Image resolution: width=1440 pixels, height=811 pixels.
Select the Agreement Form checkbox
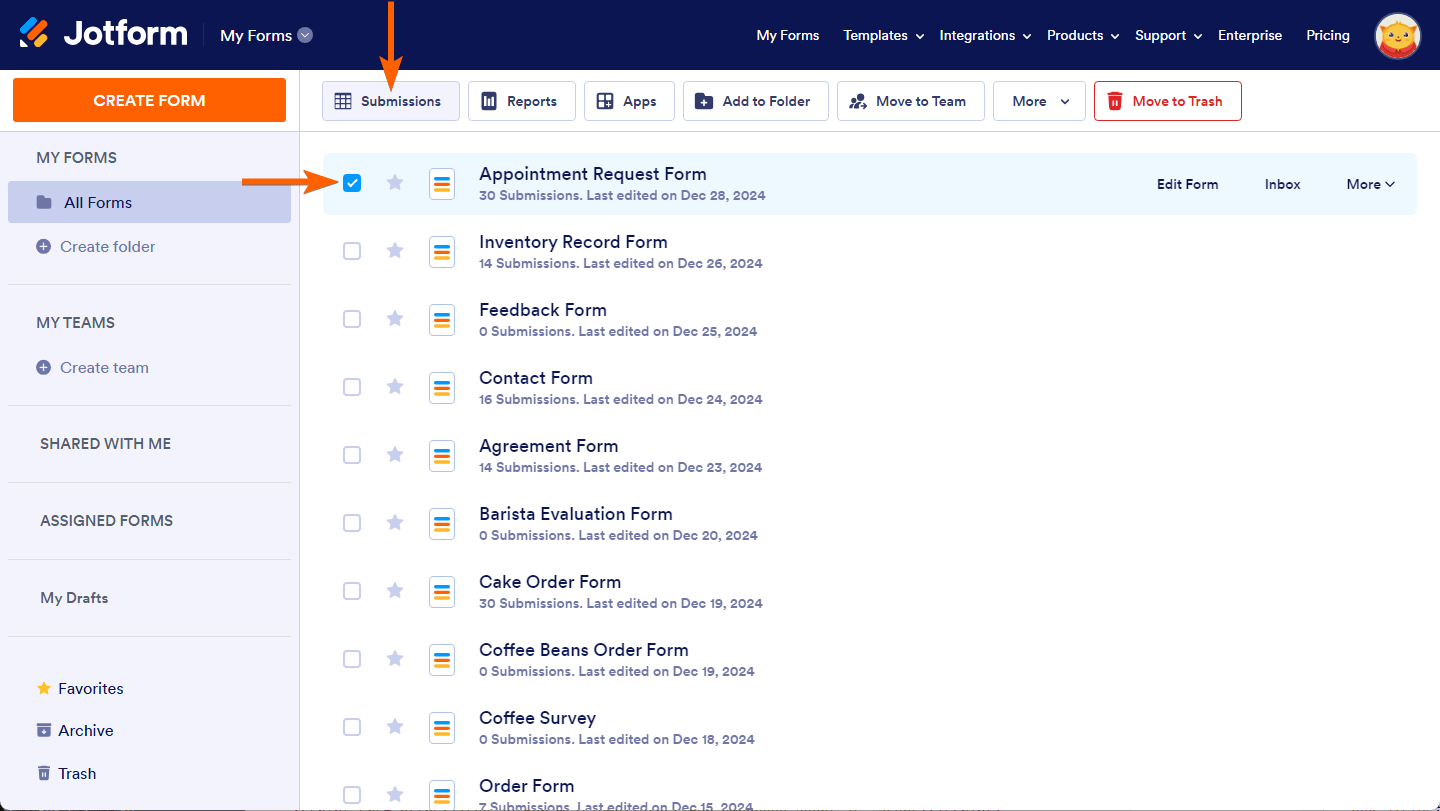pyautogui.click(x=352, y=455)
